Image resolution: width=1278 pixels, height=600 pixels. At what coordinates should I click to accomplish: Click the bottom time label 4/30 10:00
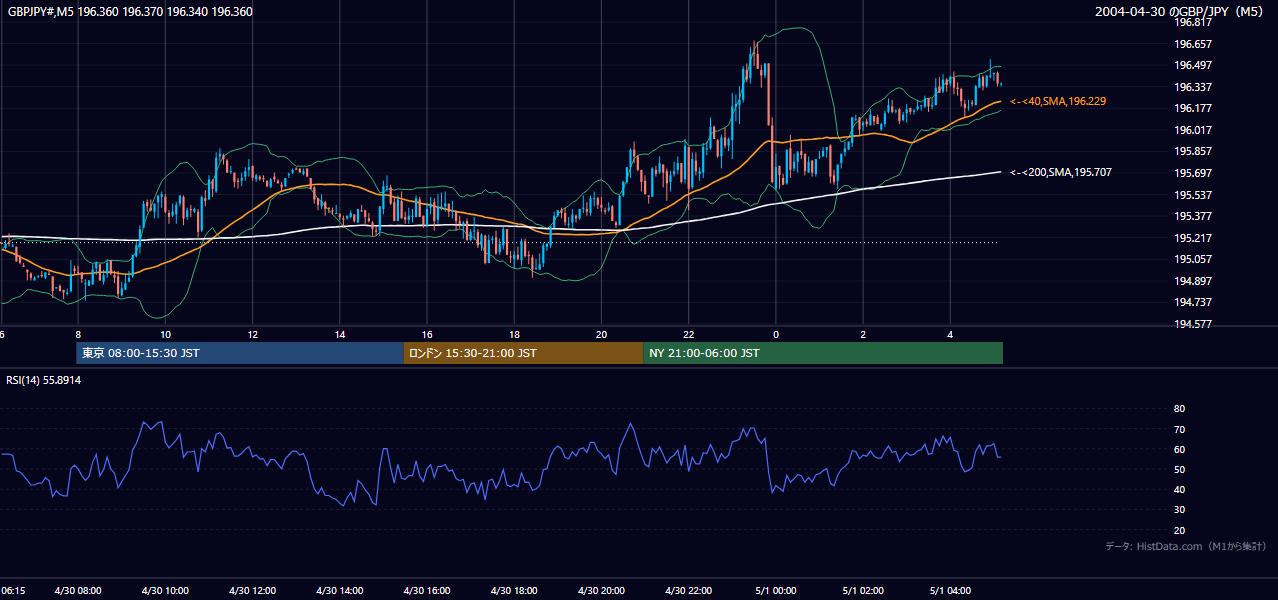click(164, 591)
